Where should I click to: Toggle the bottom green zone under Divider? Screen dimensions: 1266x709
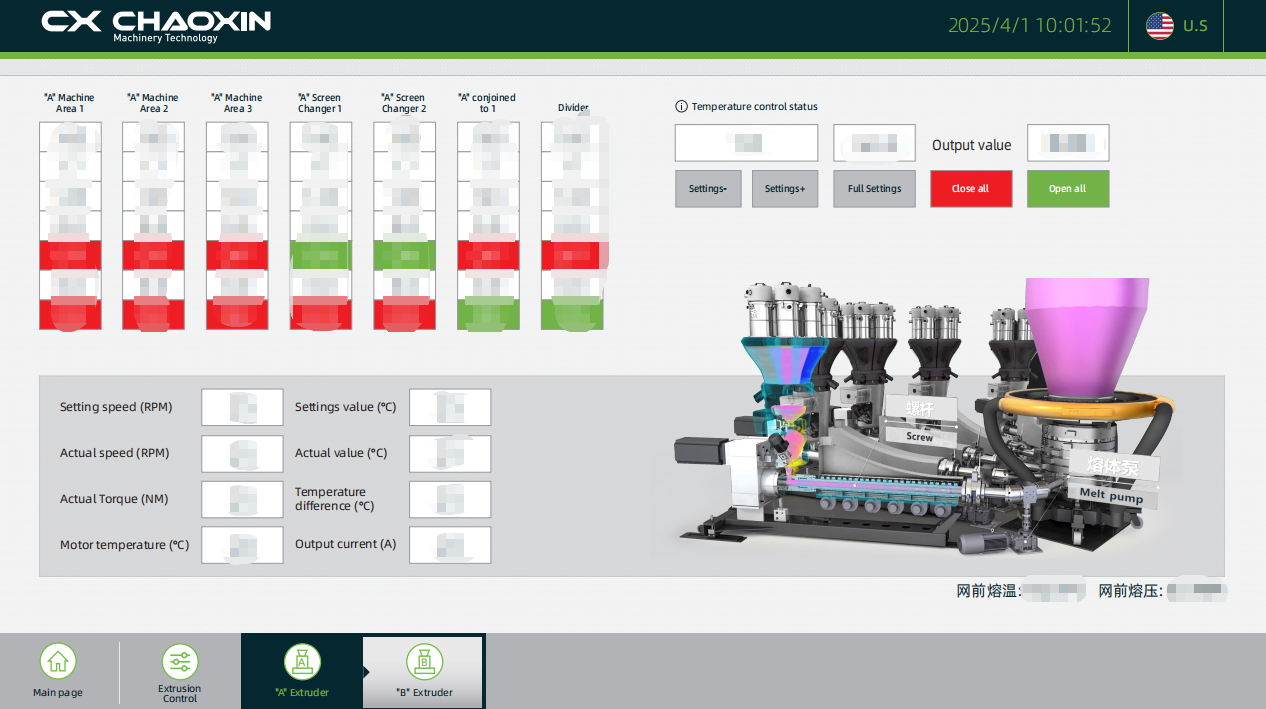click(572, 312)
